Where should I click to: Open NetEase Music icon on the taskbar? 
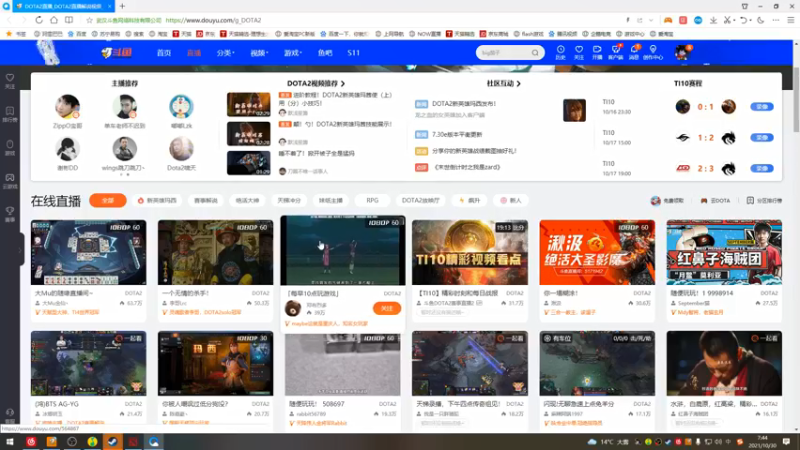coord(31,441)
